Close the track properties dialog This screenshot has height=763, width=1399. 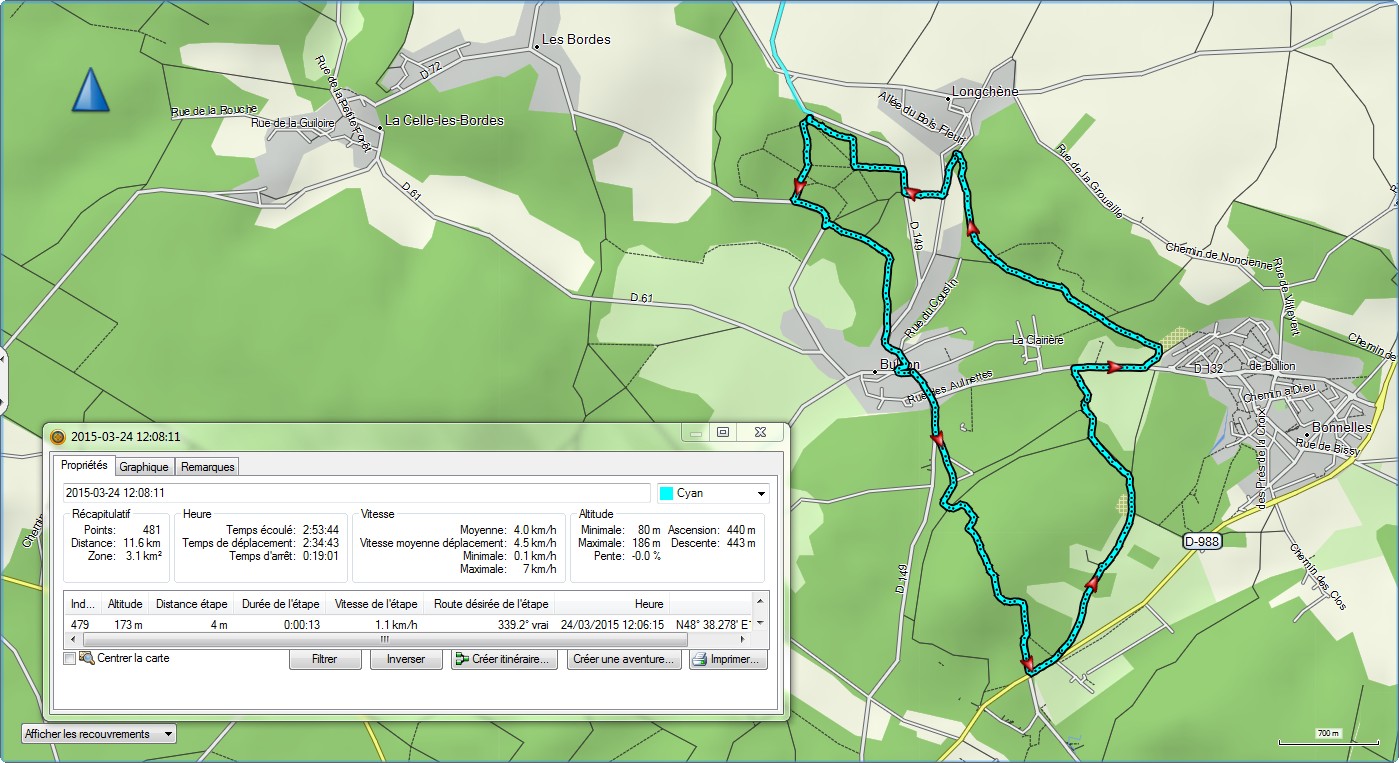pos(760,432)
